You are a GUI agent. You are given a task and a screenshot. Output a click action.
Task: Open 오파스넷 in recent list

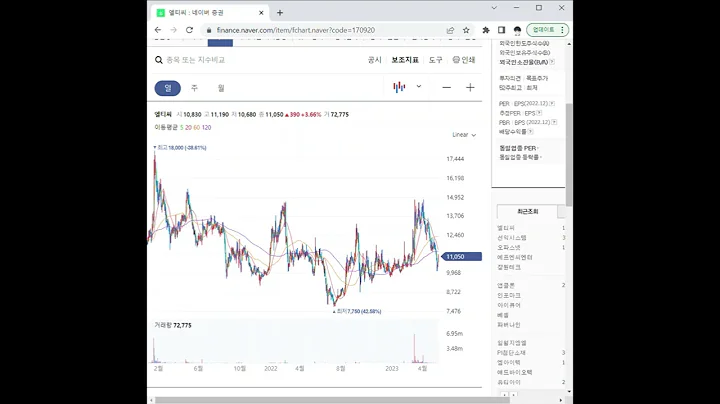click(x=509, y=247)
